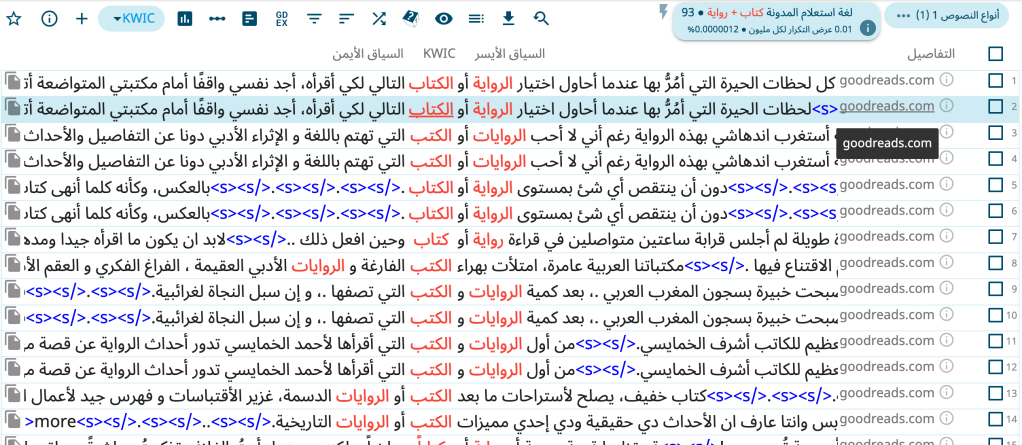Expand document icon on row 7

click(x=12, y=237)
